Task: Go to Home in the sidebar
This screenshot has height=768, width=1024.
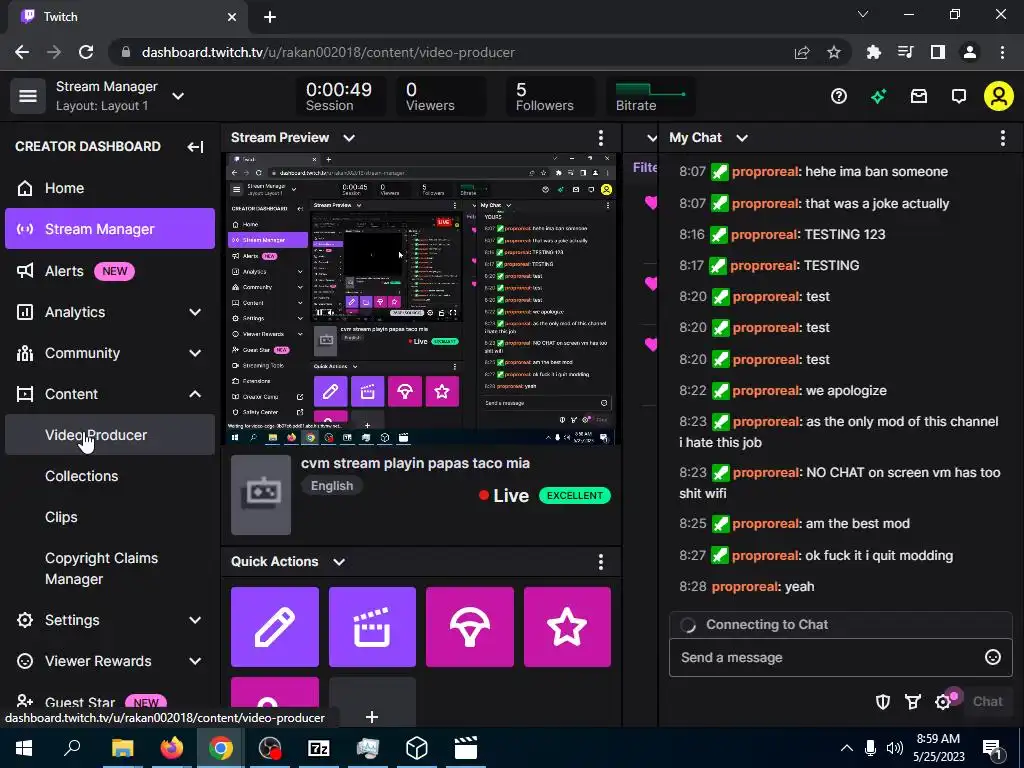Action: 110,188
